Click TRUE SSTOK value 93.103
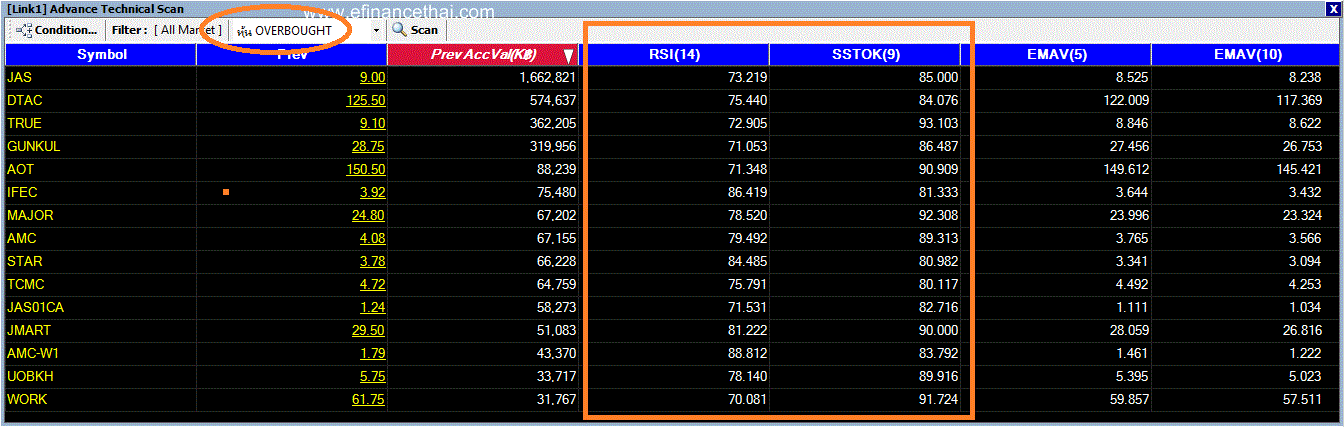Image resolution: width=1344 pixels, height=427 pixels. coord(938,123)
